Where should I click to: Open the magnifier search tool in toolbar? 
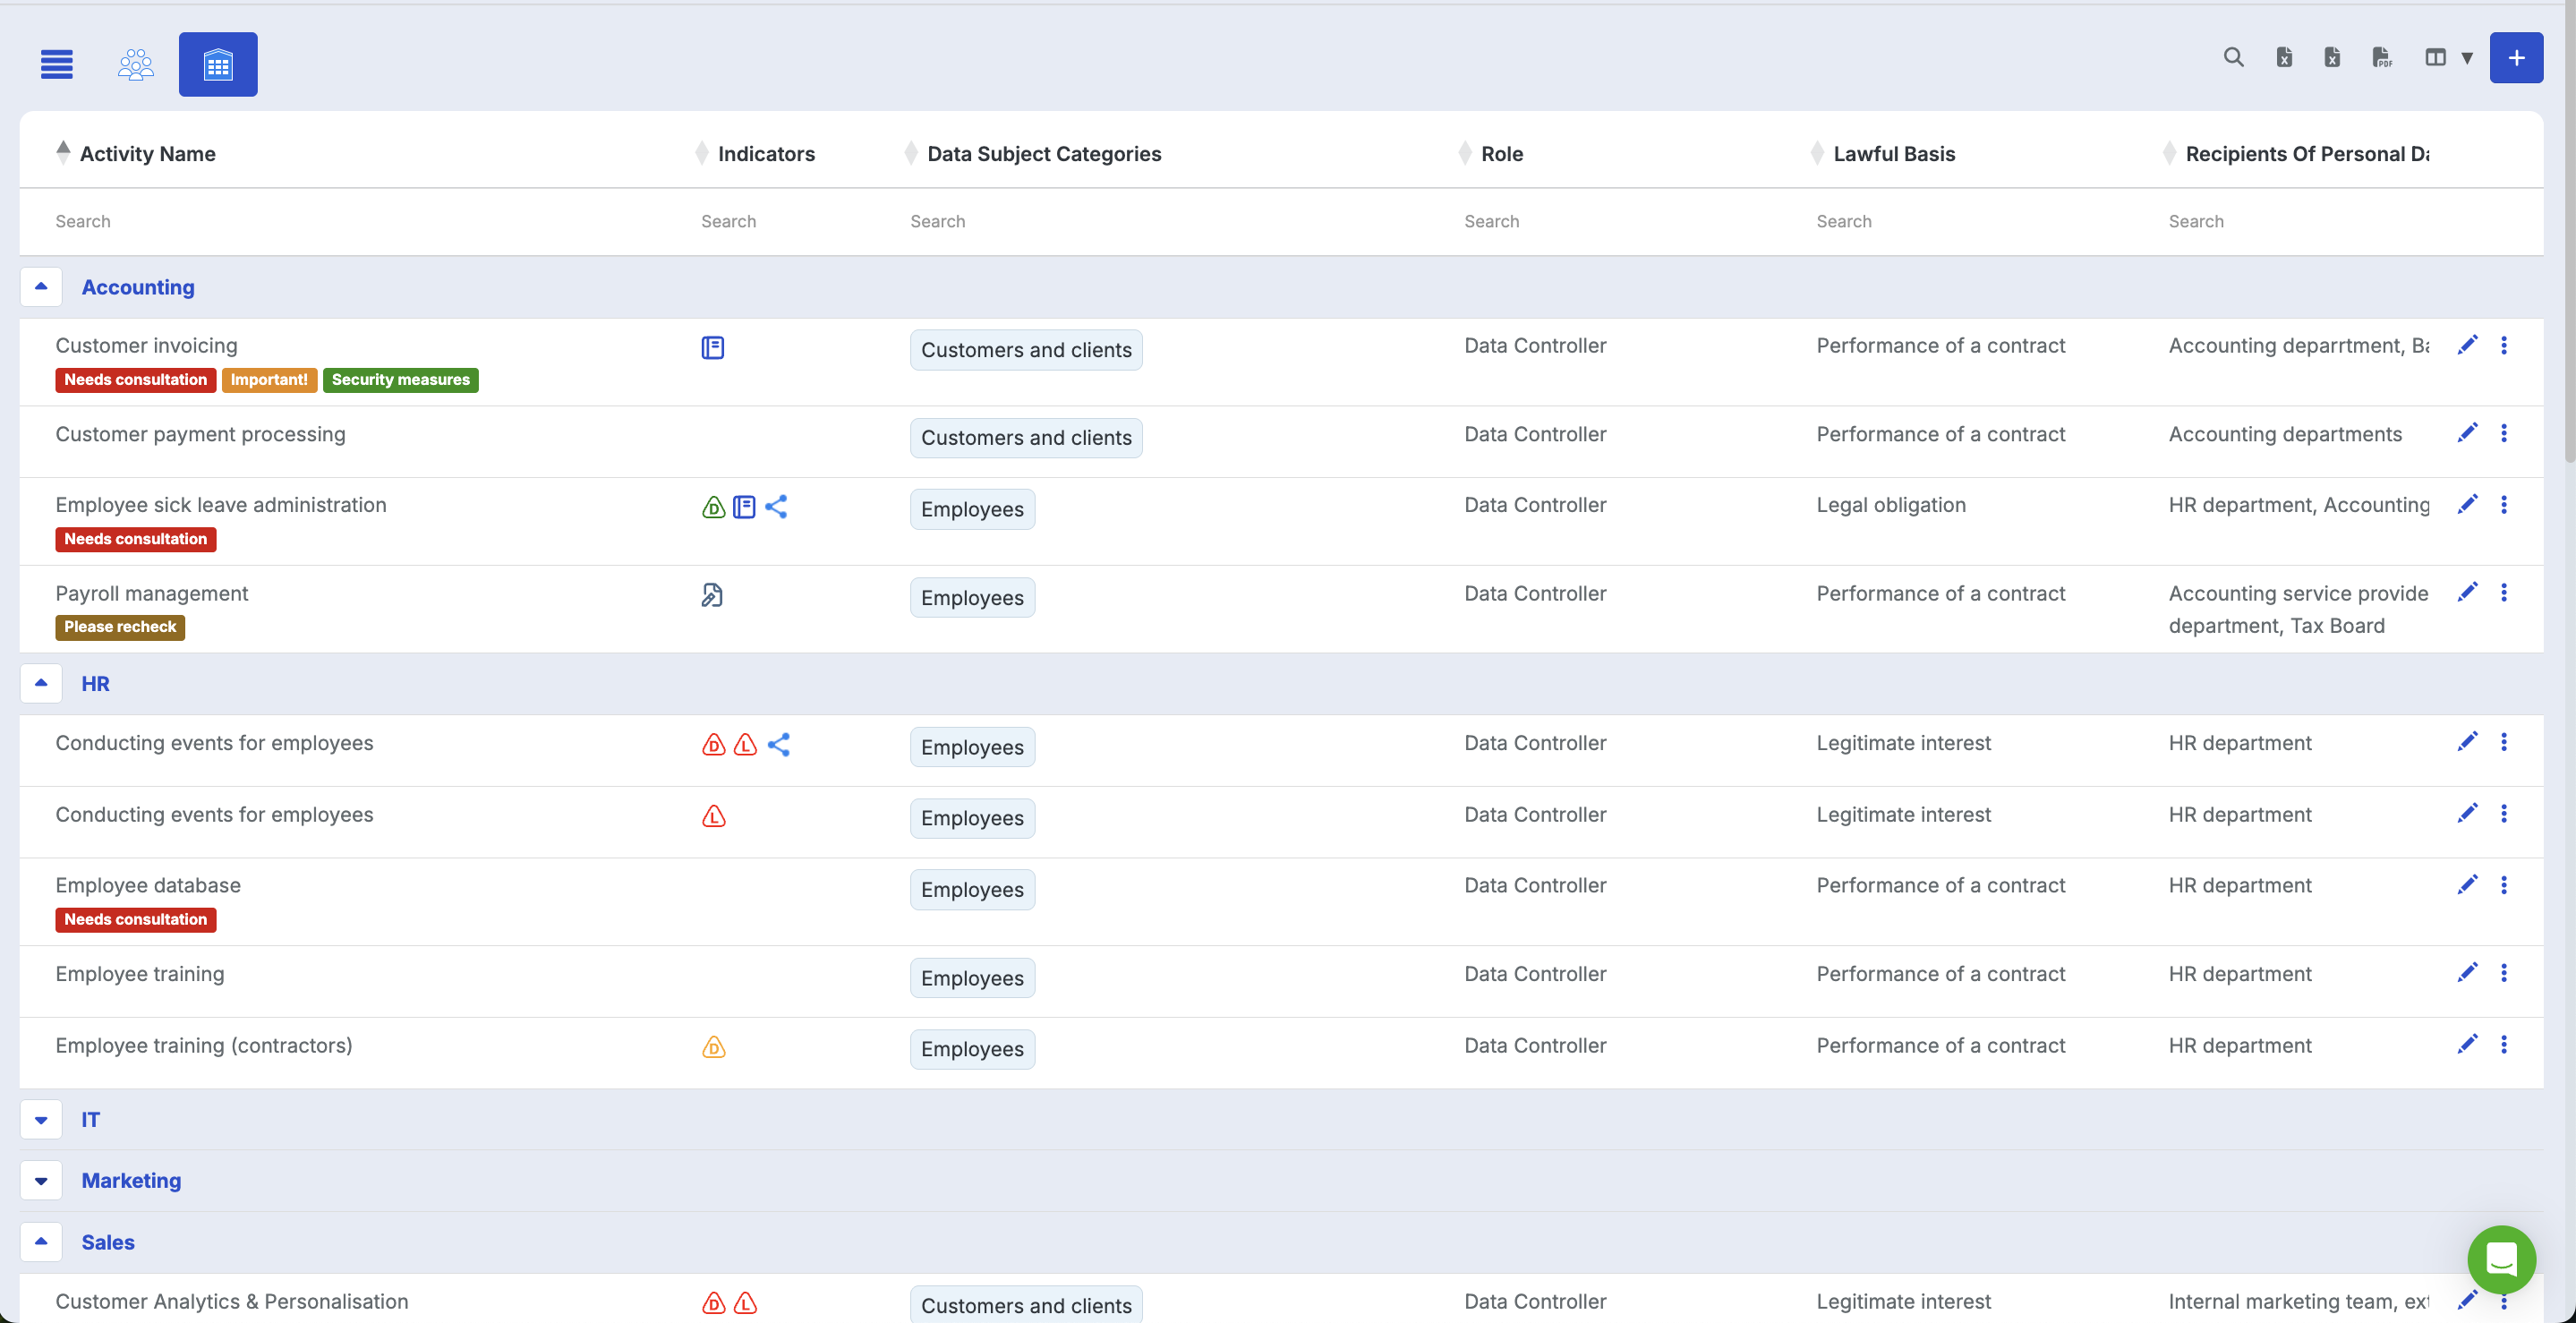[2233, 57]
